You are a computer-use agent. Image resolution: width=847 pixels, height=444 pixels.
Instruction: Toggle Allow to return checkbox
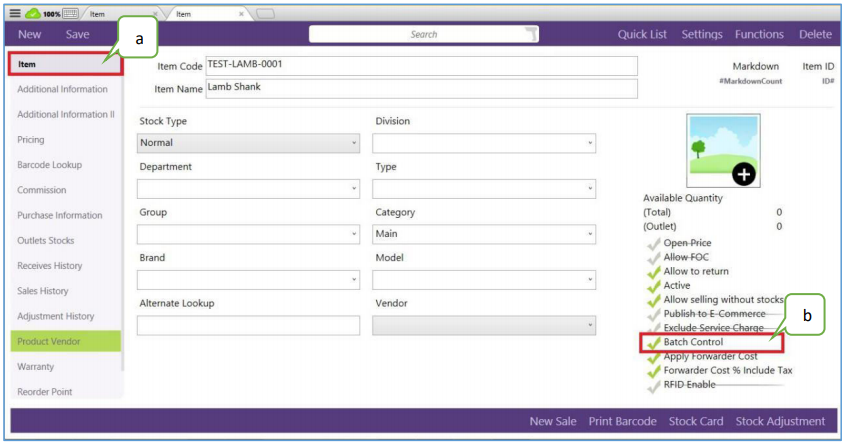[x=654, y=272]
